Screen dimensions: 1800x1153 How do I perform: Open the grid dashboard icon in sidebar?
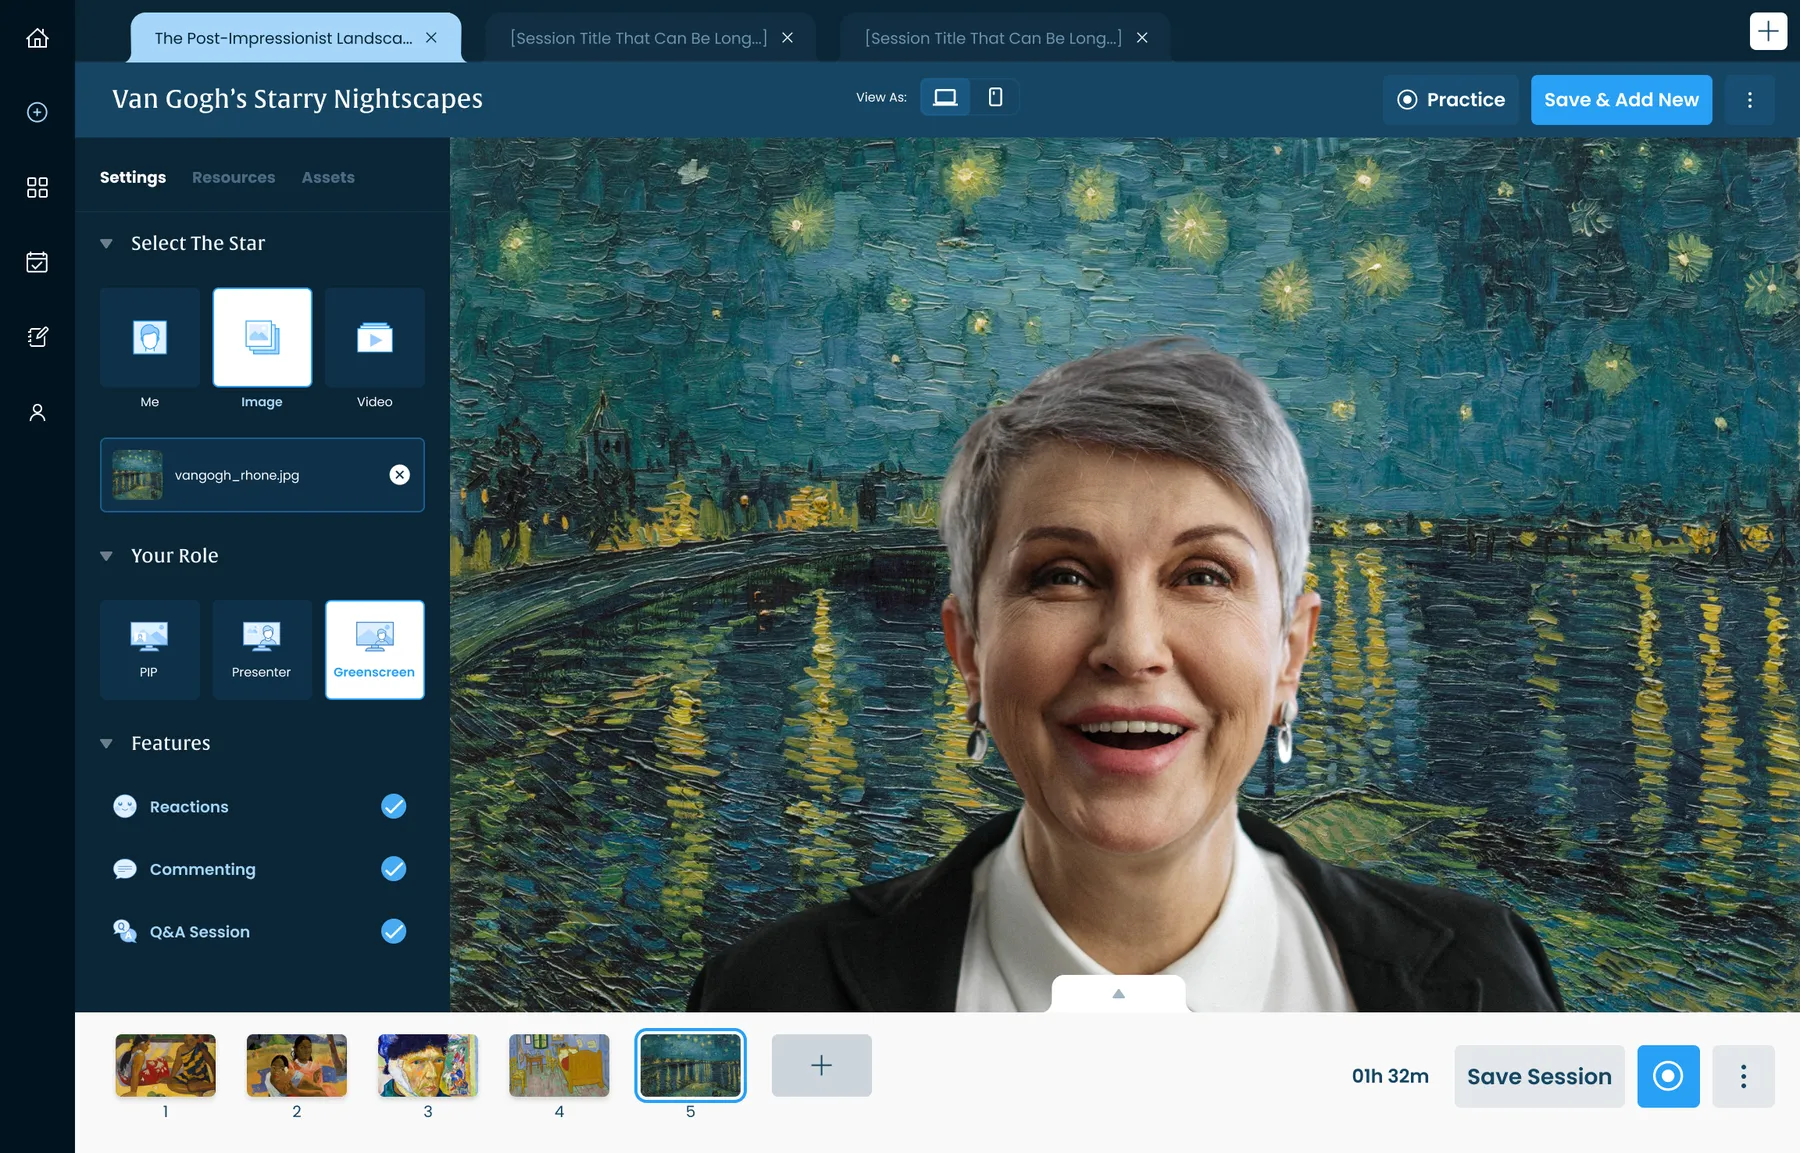coord(37,187)
